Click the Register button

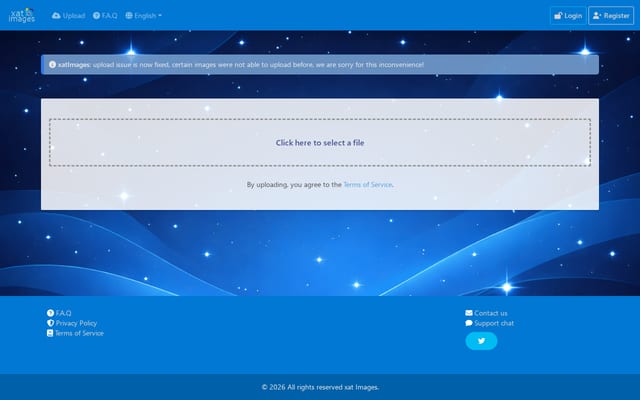point(611,16)
